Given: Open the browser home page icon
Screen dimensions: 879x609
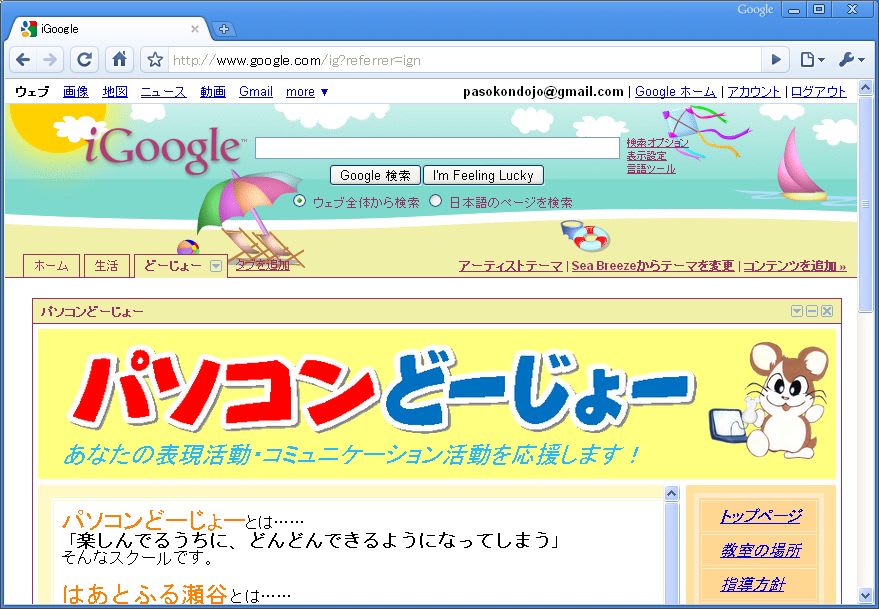Looking at the screenshot, I should (119, 59).
